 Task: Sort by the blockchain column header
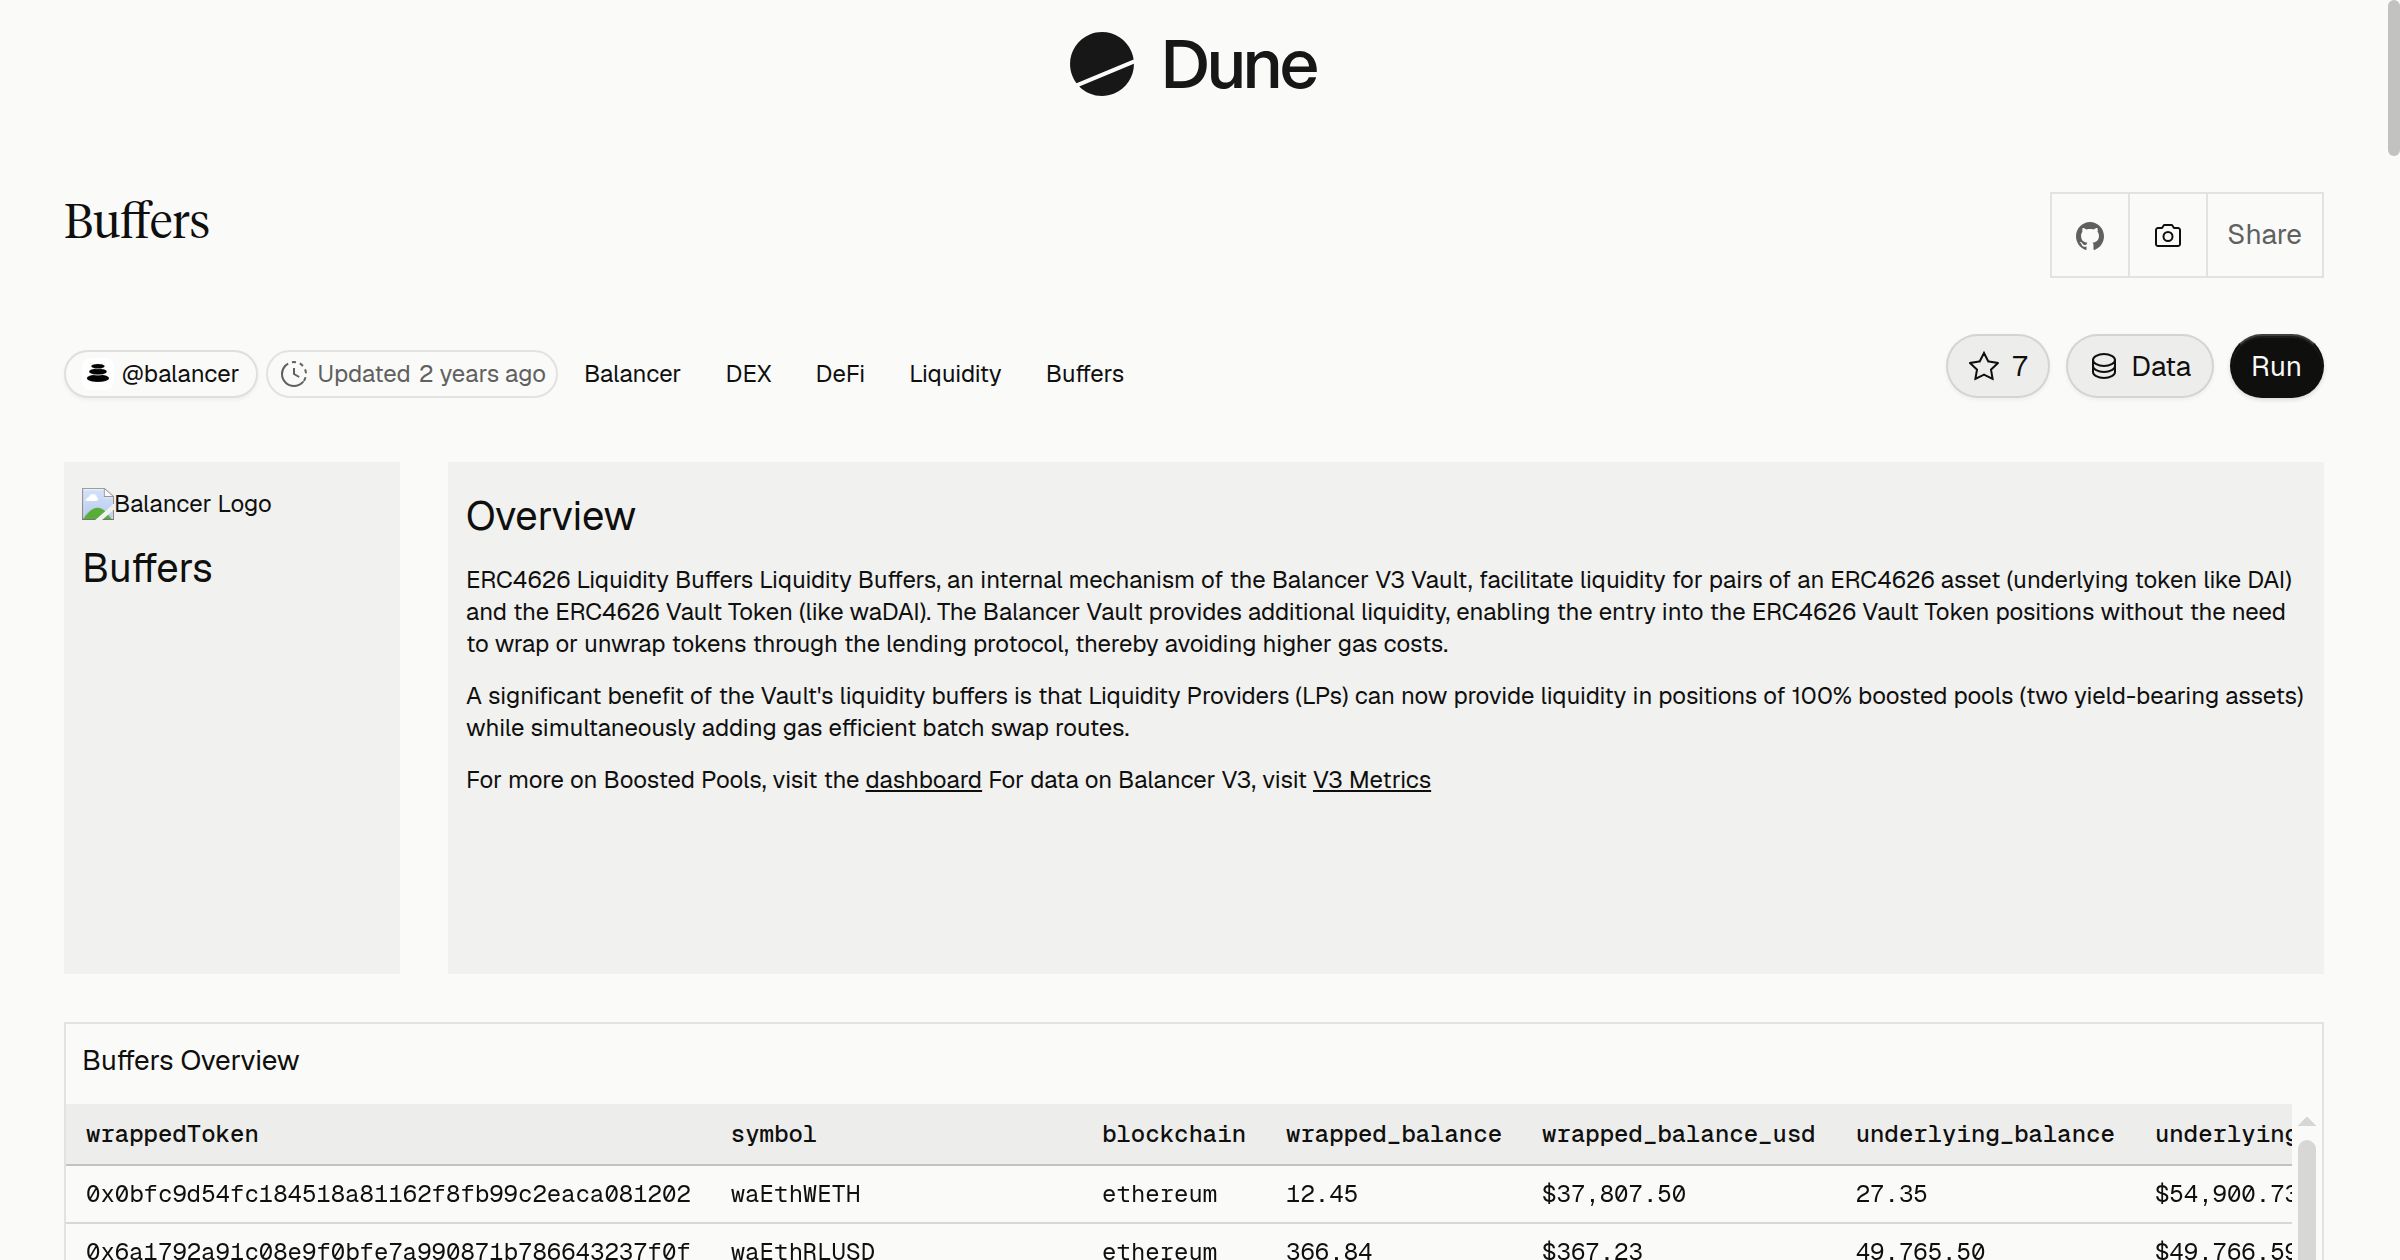pos(1173,1134)
